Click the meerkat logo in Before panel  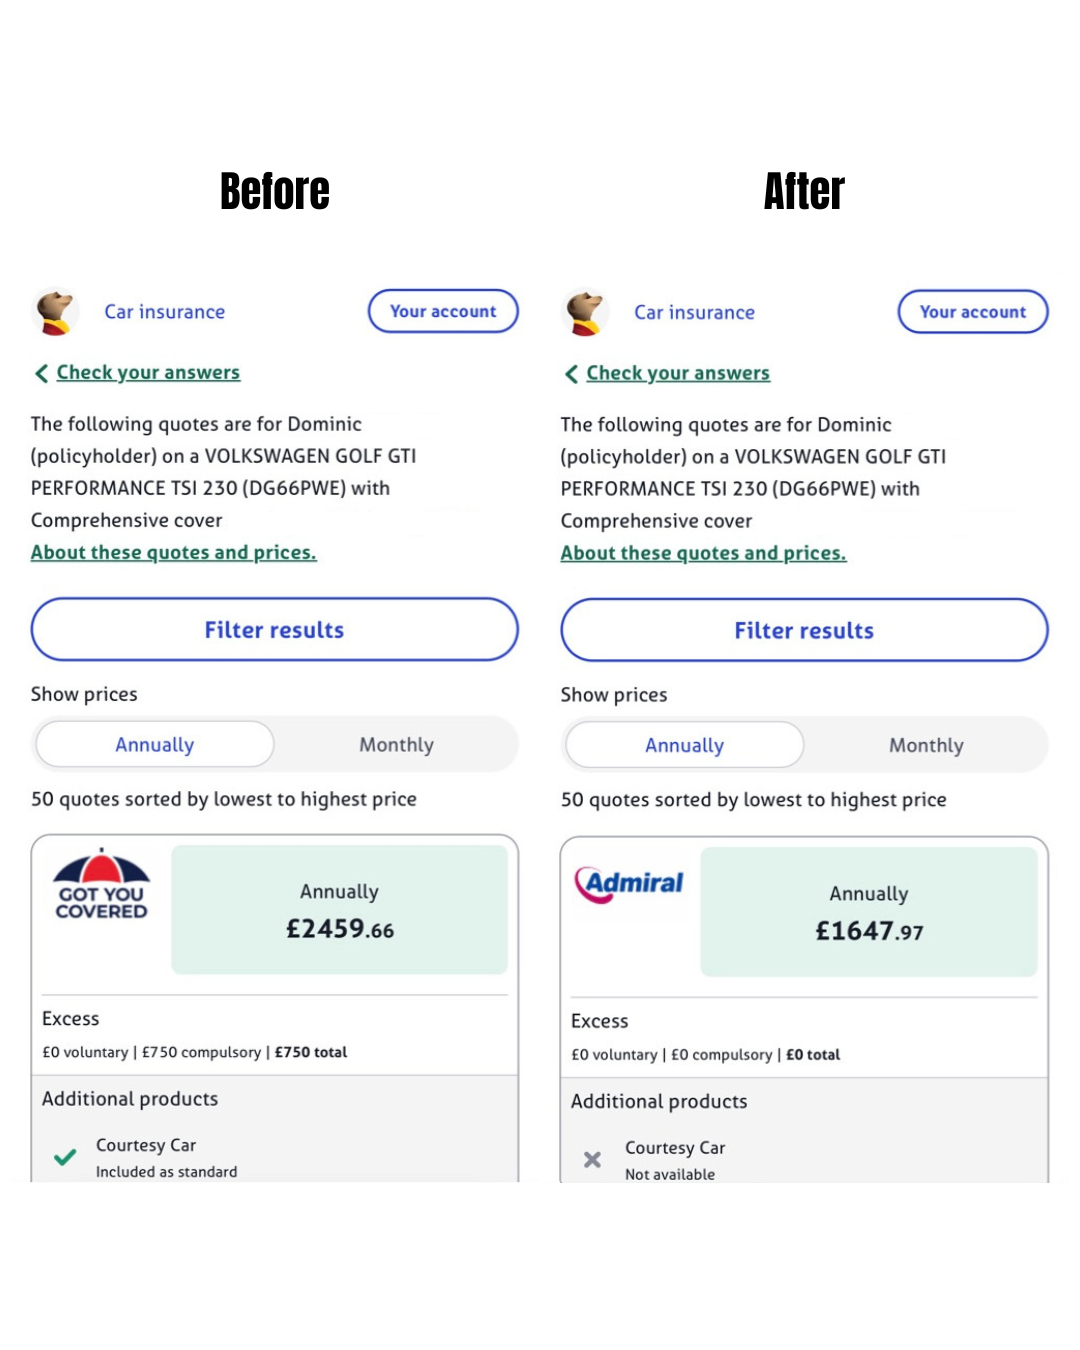[x=56, y=311]
